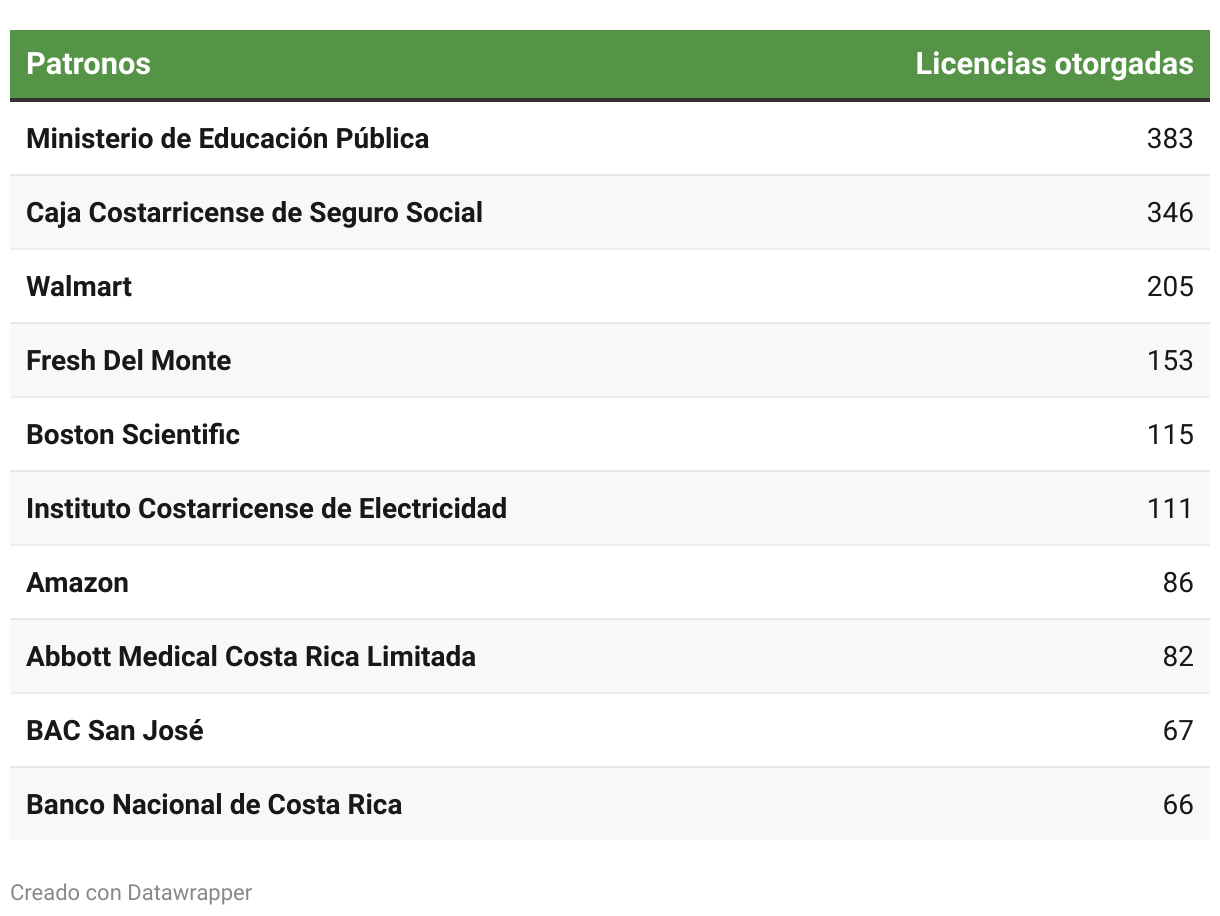Image resolution: width=1220 pixels, height=916 pixels.
Task: Click the value 383 in the table
Action: (x=1170, y=139)
